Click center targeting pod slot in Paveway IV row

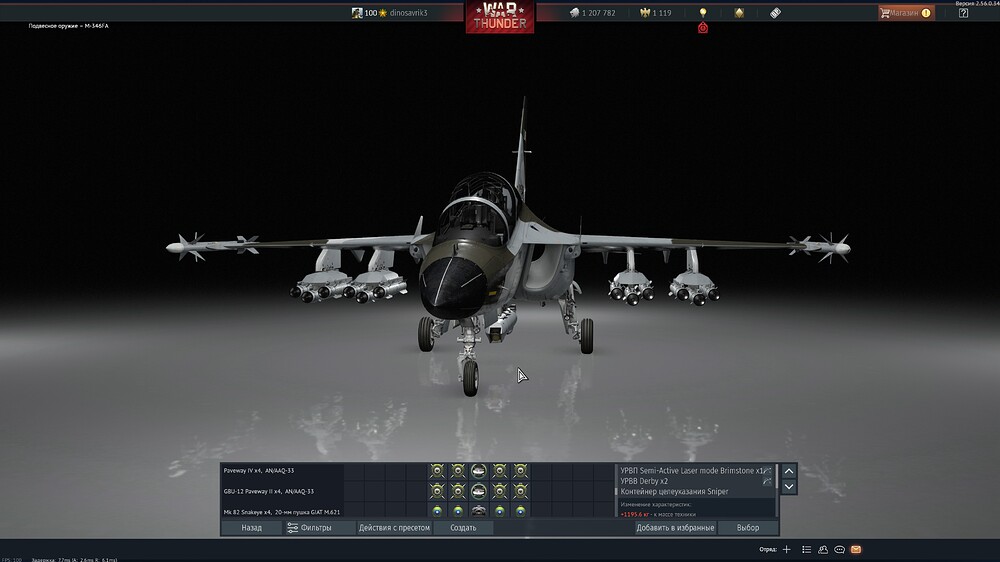(x=478, y=471)
